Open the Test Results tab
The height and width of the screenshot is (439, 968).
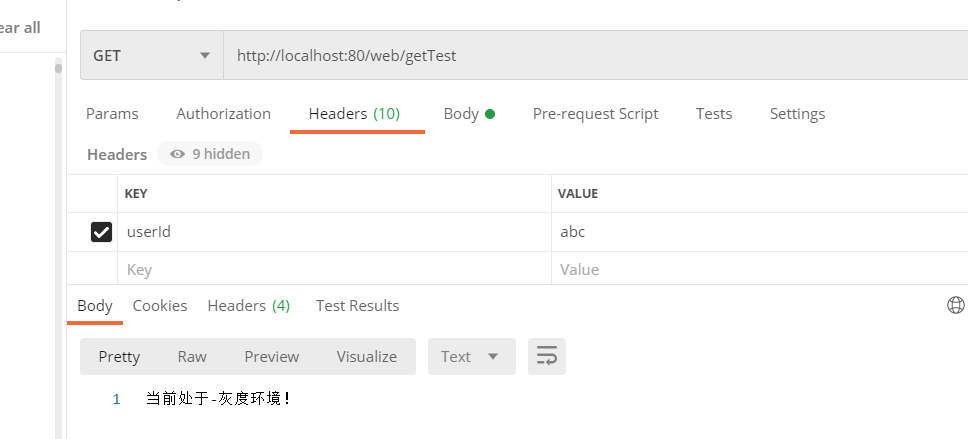coord(357,306)
